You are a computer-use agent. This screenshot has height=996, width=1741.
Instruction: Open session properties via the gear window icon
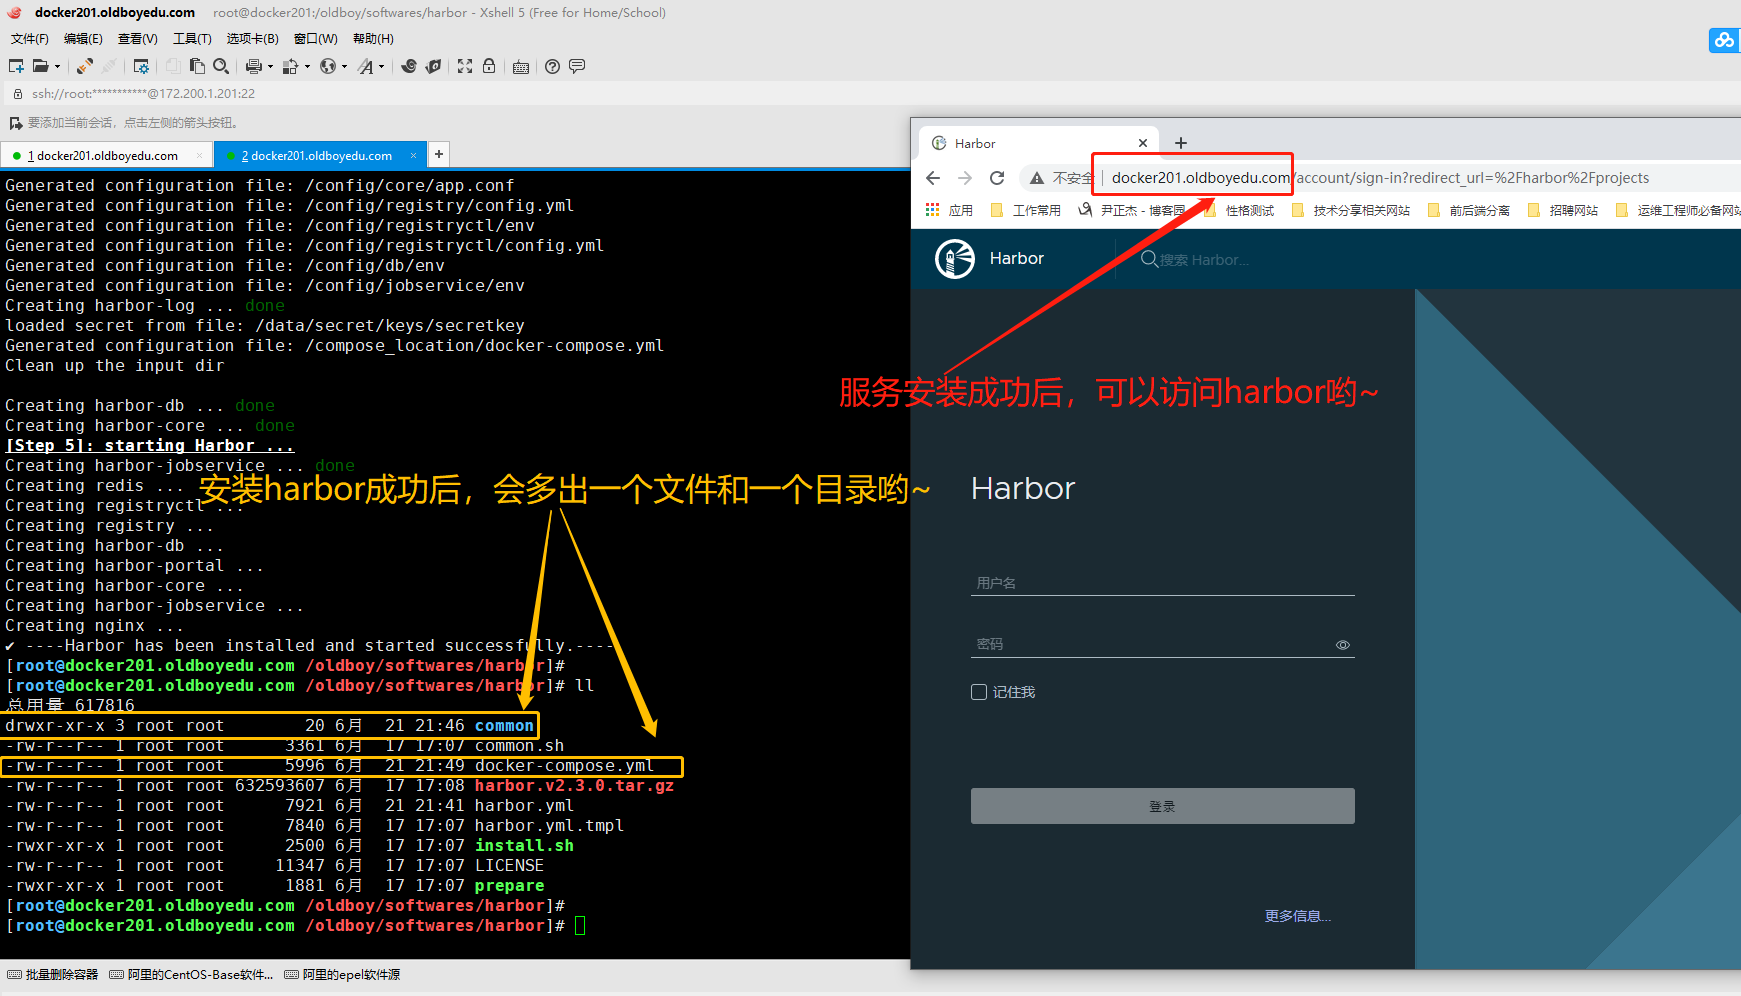point(141,66)
